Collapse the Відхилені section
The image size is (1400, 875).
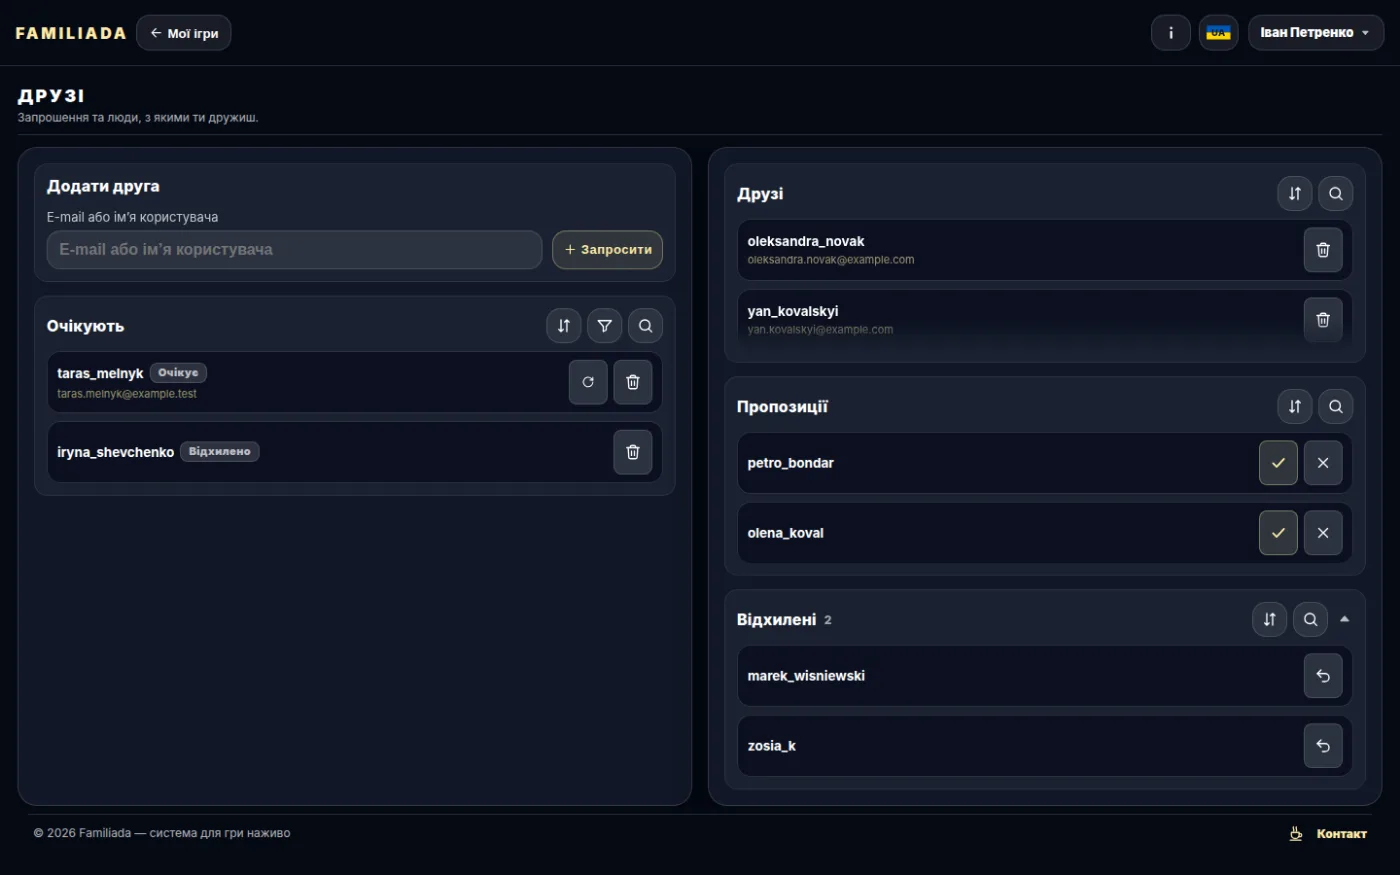tap(1344, 619)
